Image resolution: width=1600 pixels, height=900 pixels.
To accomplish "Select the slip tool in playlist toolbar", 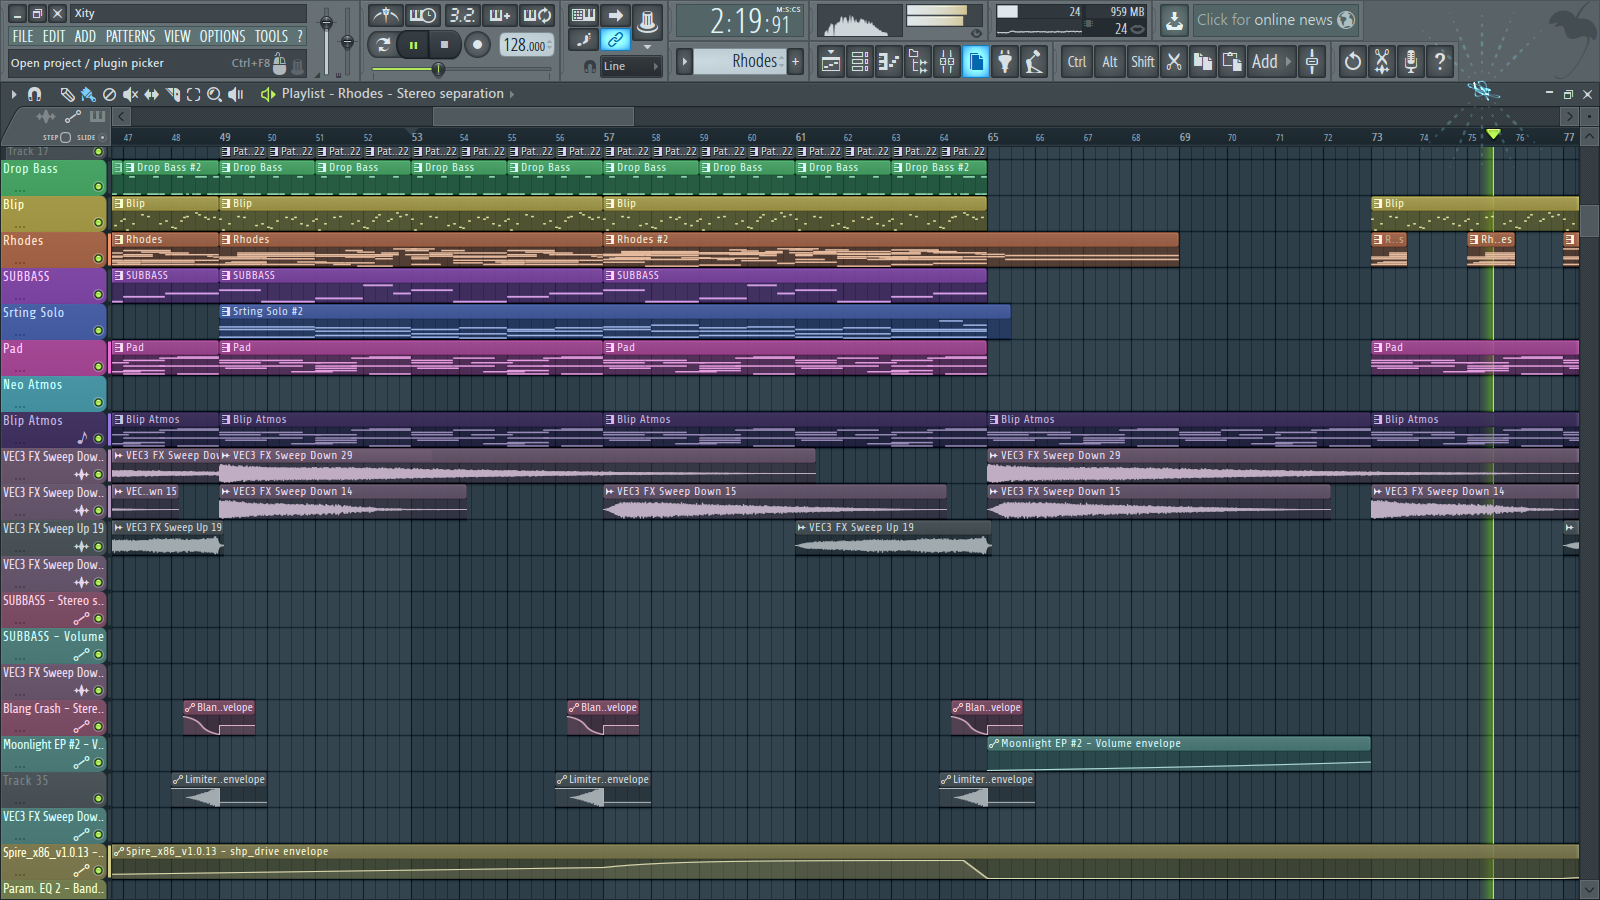I will (151, 94).
